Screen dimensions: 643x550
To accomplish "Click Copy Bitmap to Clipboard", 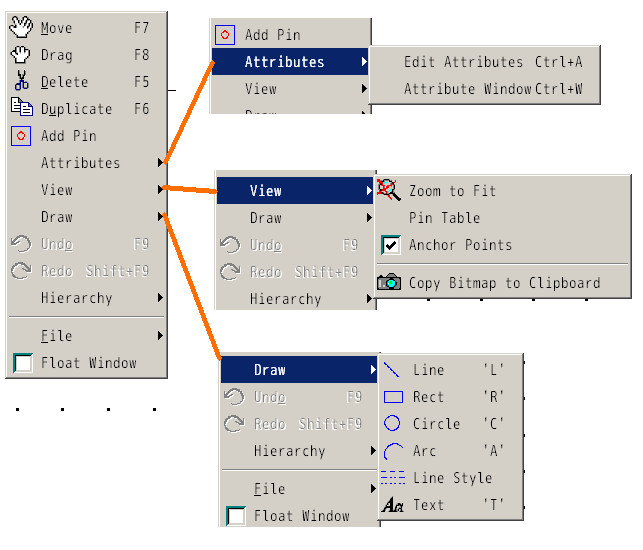I will (x=504, y=283).
